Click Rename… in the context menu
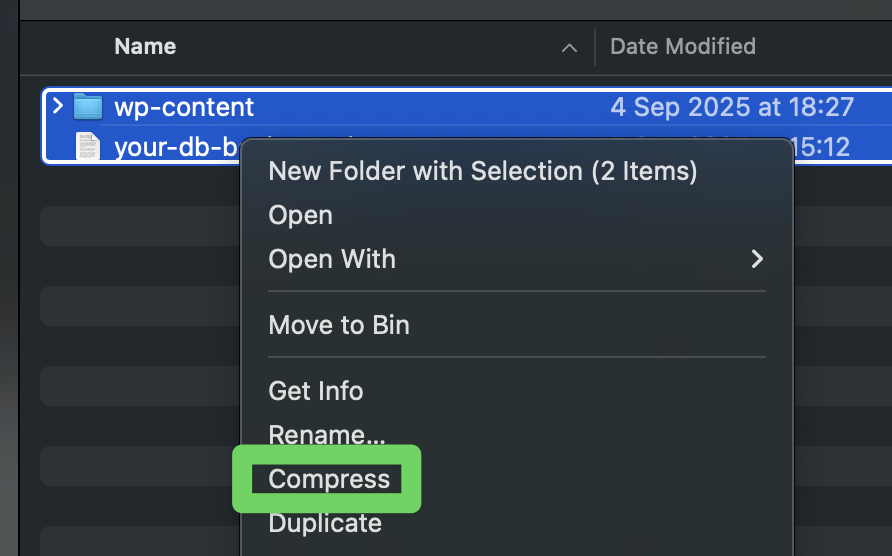This screenshot has height=556, width=892. (x=327, y=435)
